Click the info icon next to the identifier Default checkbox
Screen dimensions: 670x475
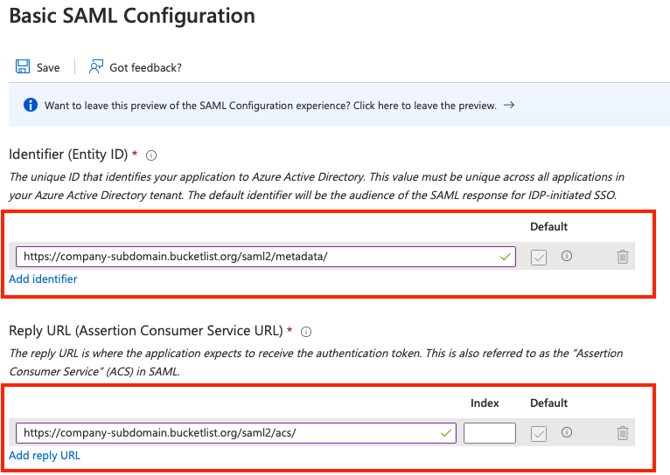[x=567, y=256]
